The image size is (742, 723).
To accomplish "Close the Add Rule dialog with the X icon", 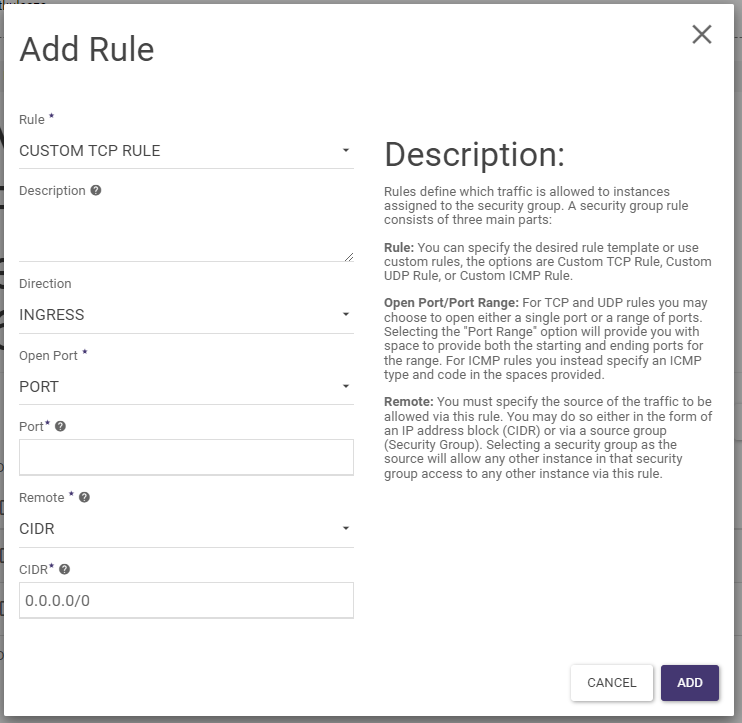I will (702, 35).
